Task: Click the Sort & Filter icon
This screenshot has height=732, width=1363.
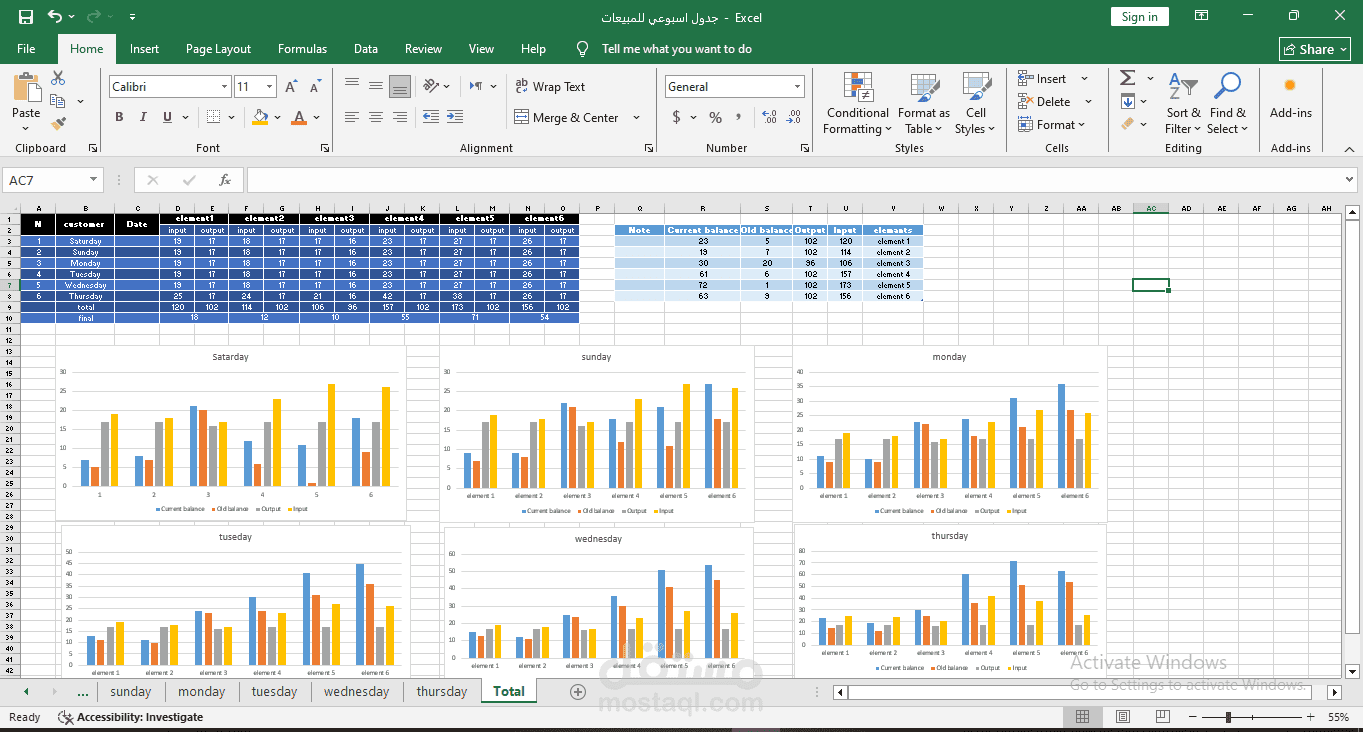Action: point(1183,103)
